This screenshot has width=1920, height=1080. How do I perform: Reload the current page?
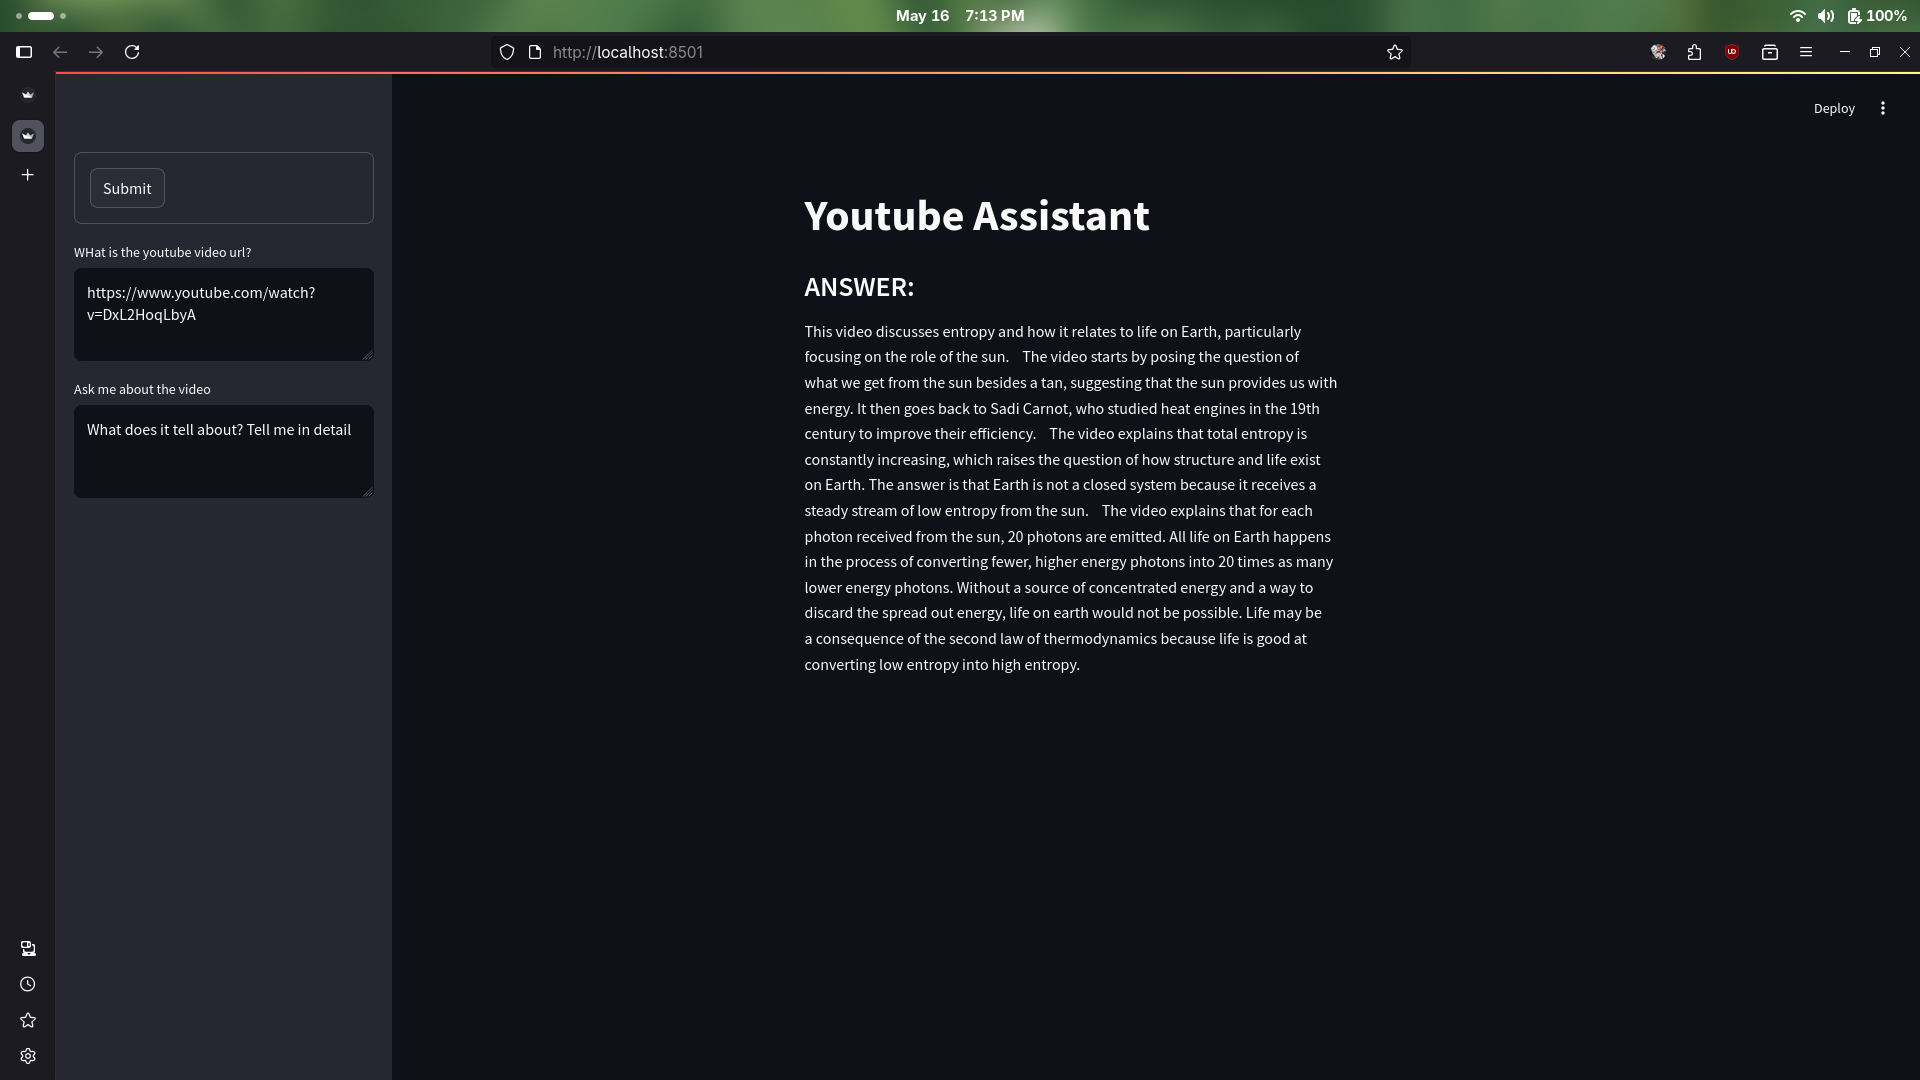click(132, 52)
